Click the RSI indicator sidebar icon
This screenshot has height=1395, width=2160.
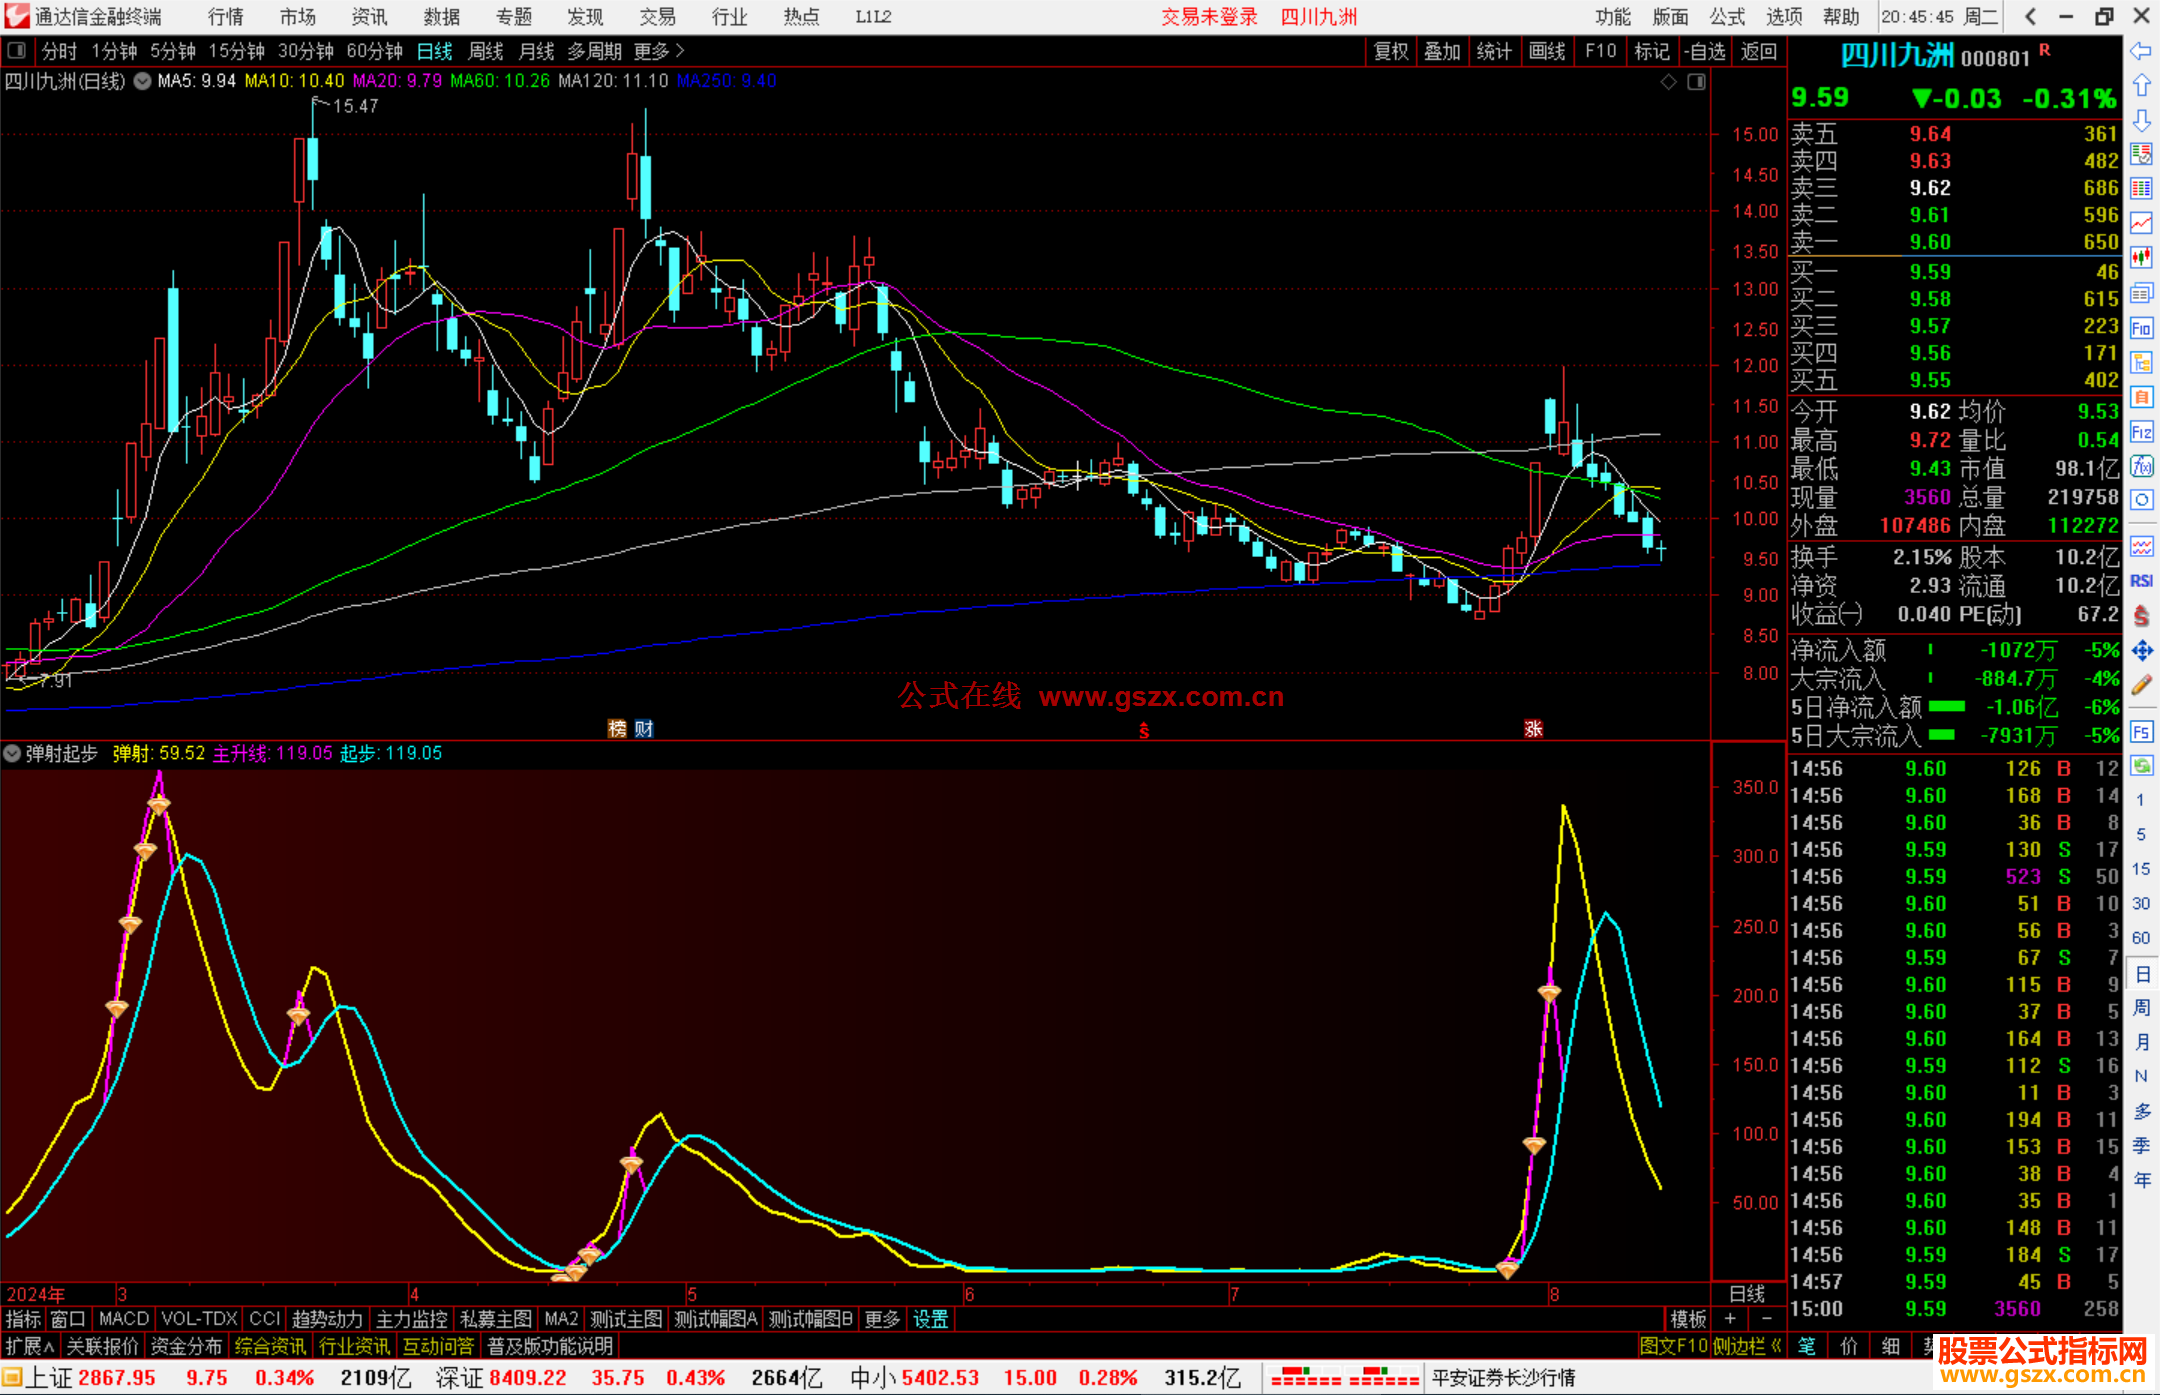point(2141,580)
